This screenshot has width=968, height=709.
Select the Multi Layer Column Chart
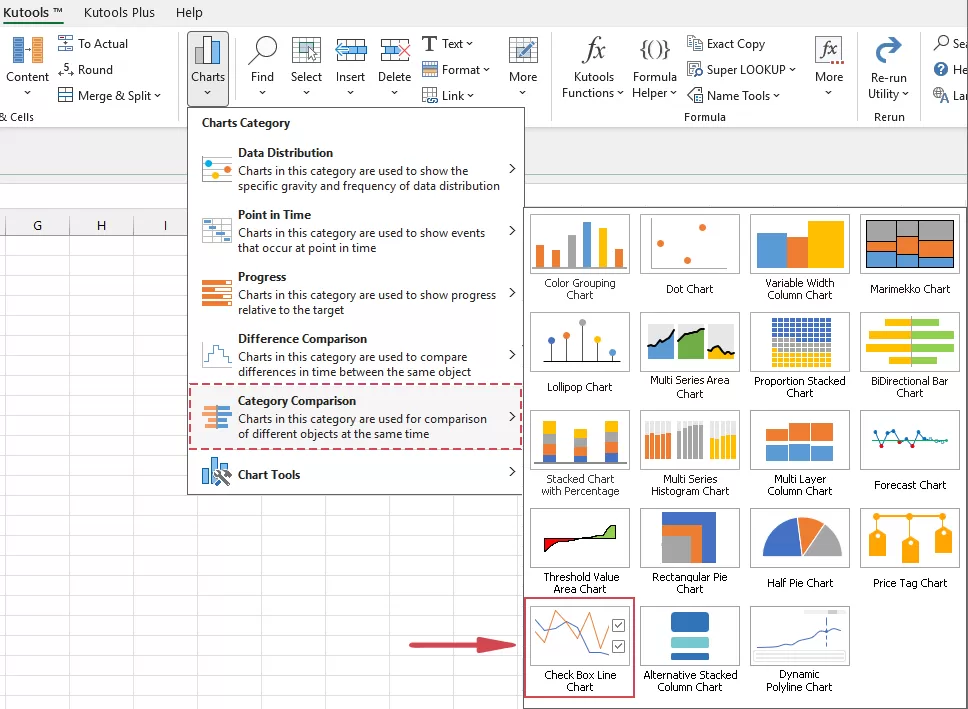tap(799, 454)
